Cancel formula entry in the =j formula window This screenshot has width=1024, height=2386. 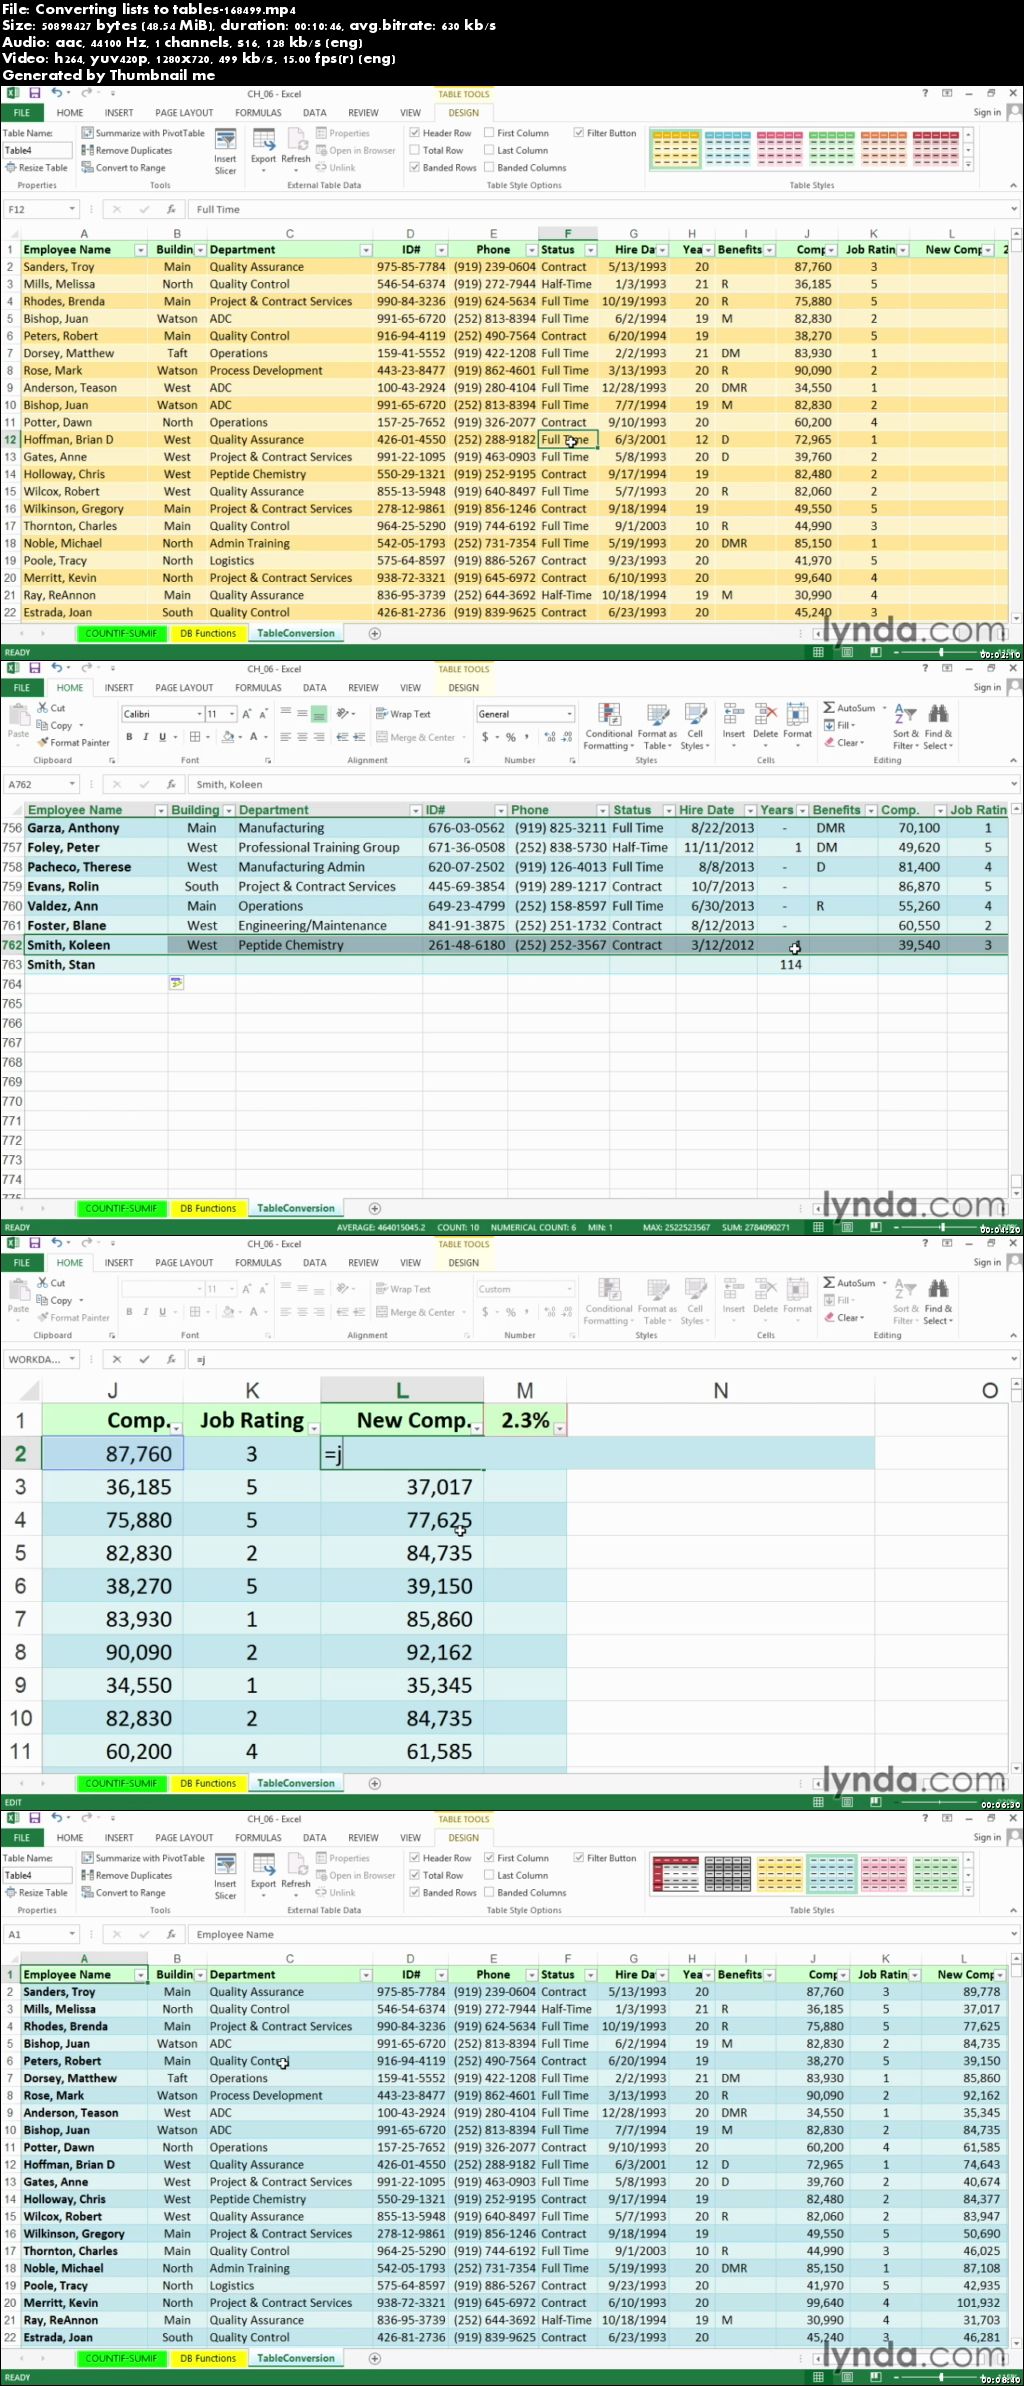point(116,1359)
